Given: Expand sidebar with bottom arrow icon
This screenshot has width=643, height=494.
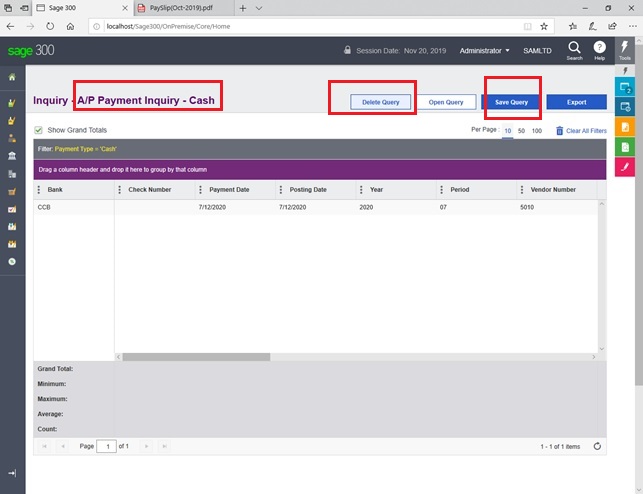Looking at the screenshot, I should 12,473.
